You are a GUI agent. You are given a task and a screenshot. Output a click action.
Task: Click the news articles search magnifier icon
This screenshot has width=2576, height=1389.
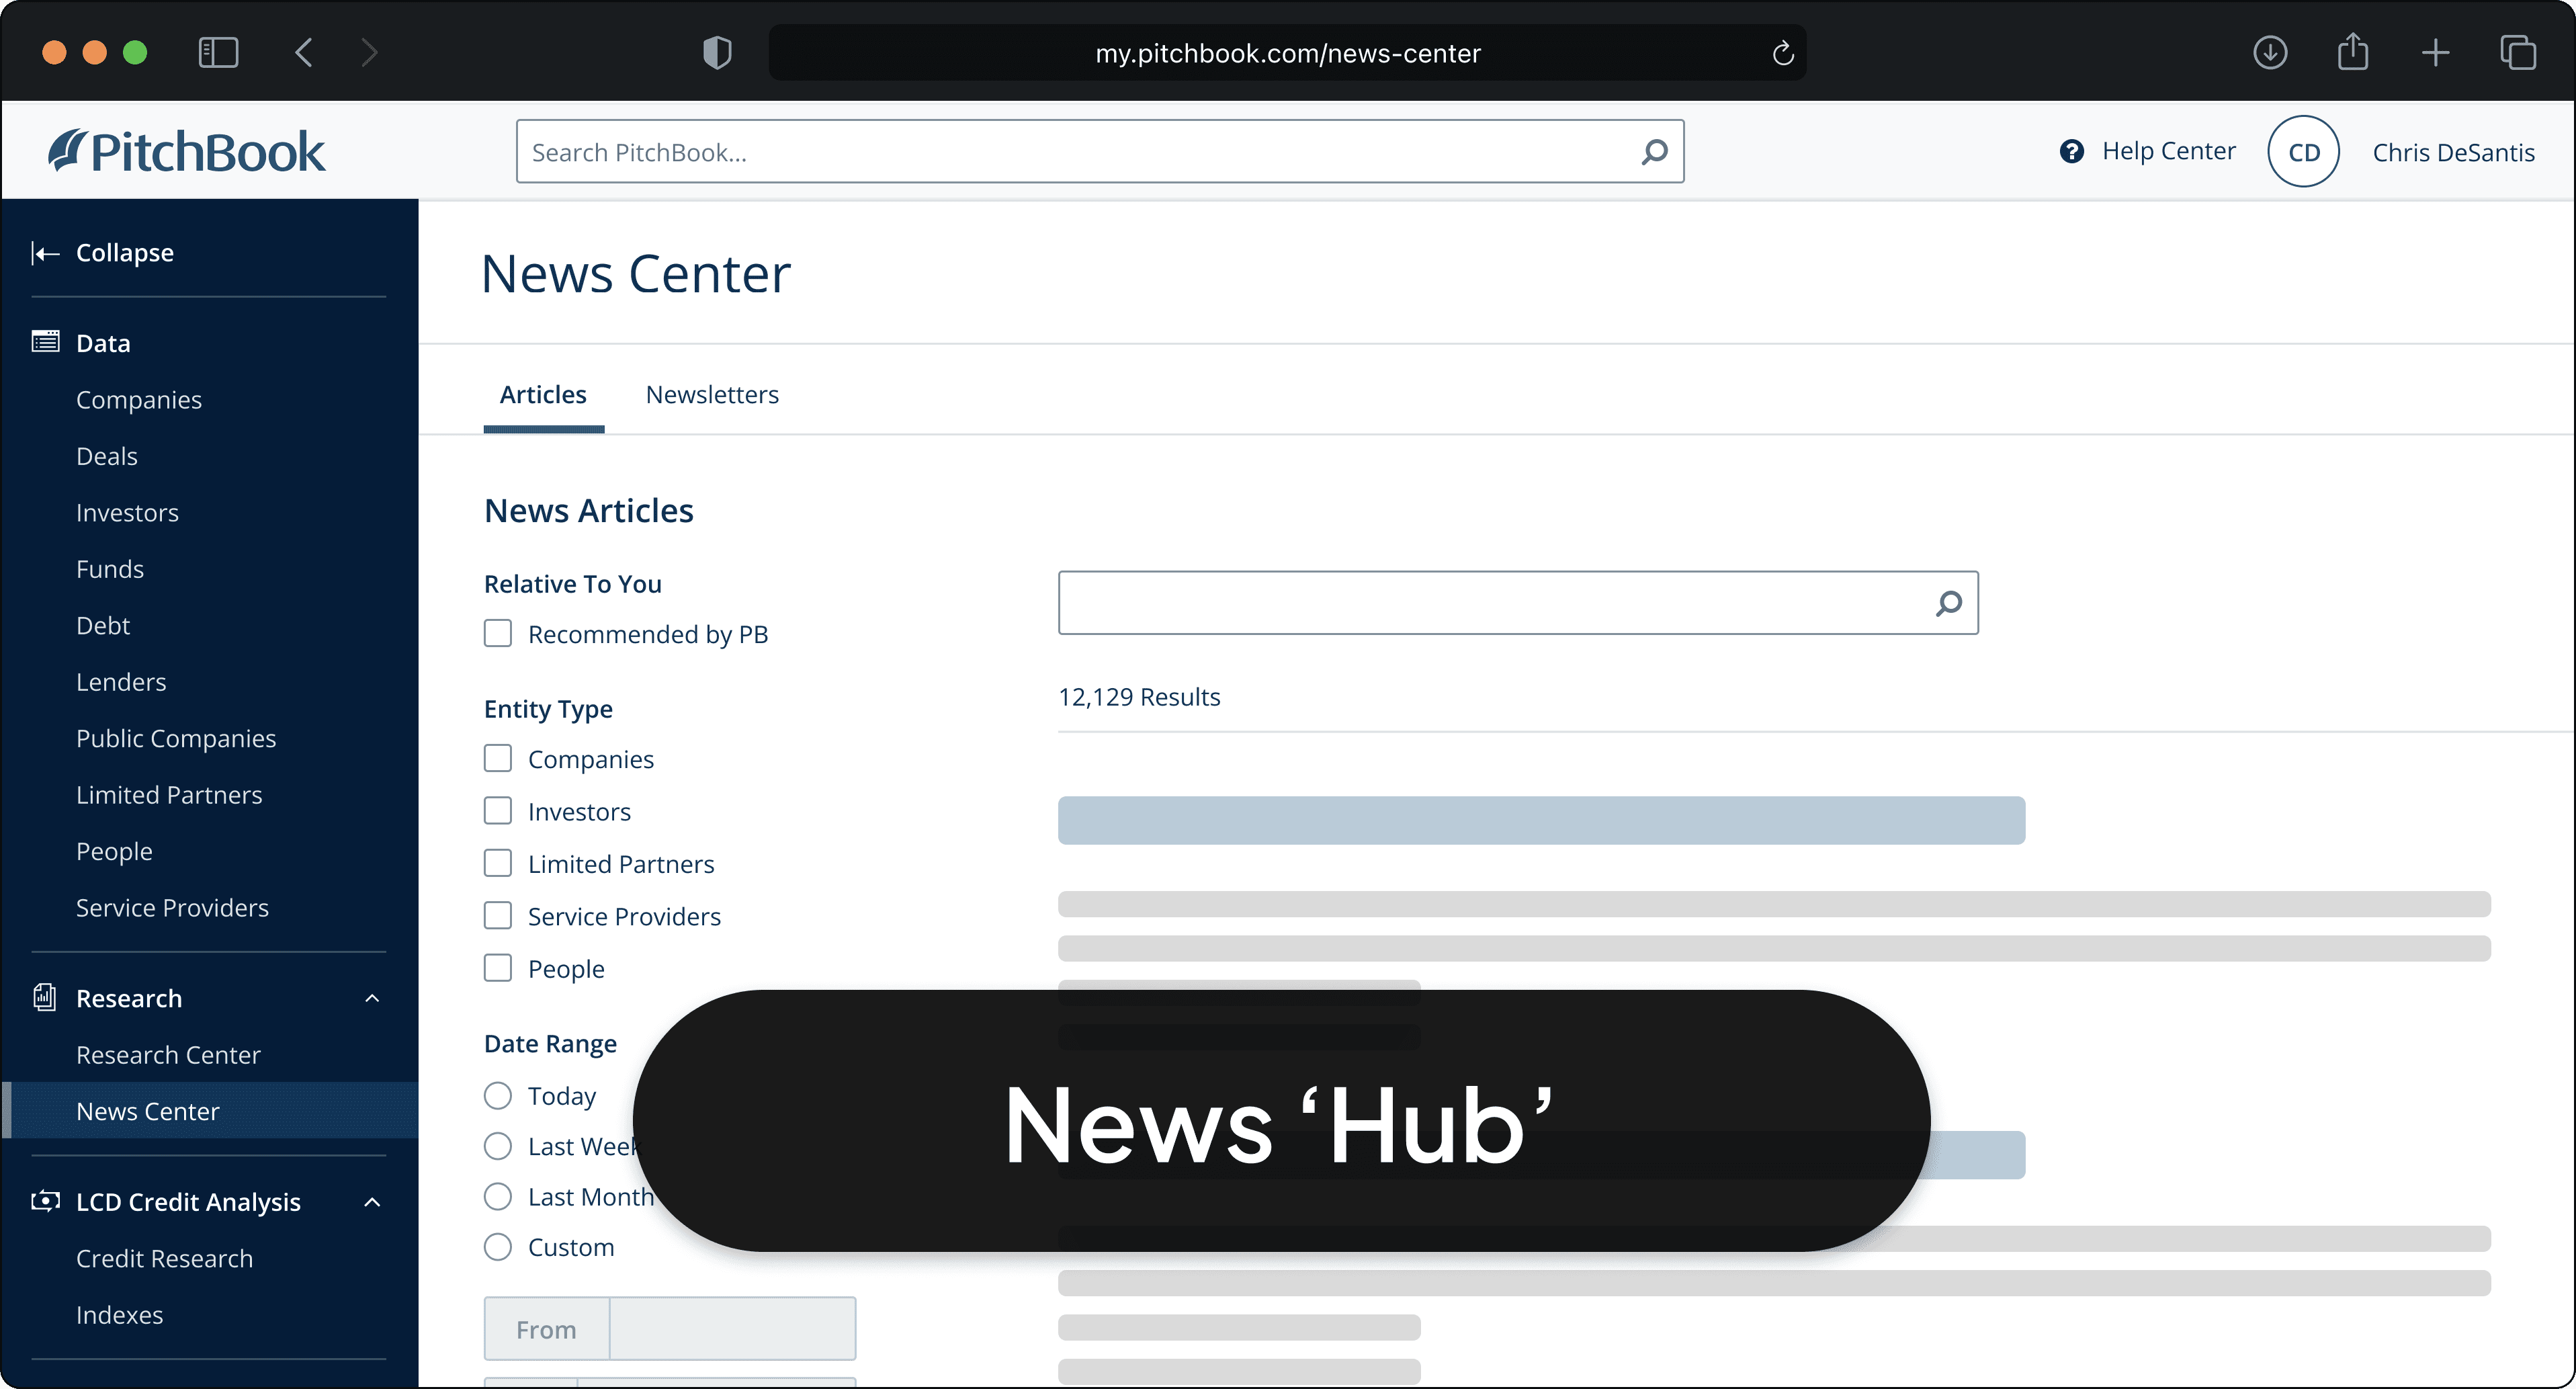pos(1948,603)
